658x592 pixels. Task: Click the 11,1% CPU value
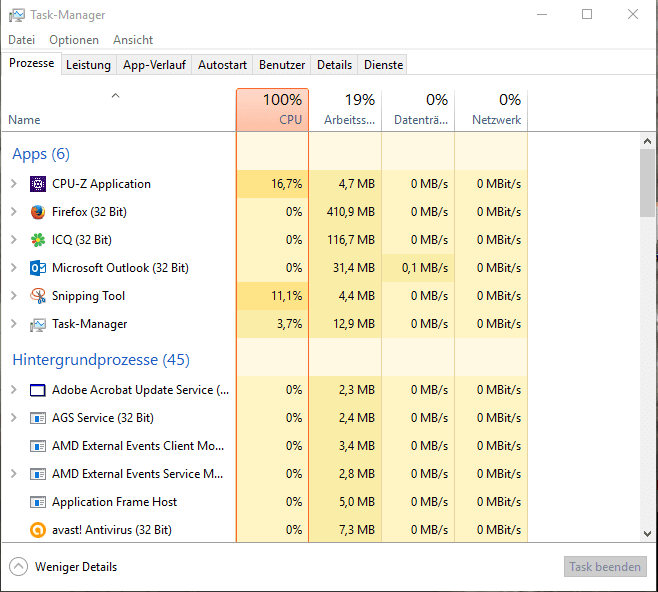tap(287, 296)
